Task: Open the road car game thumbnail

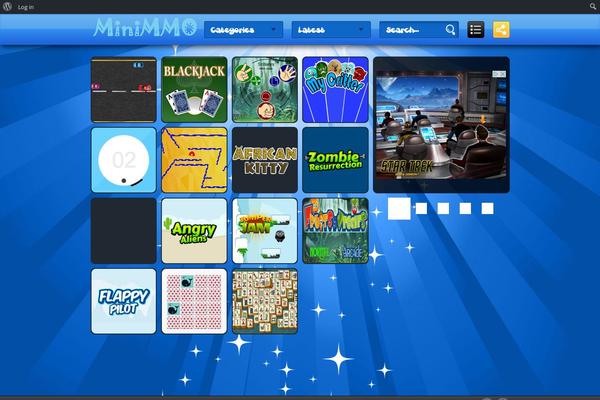Action: [x=124, y=90]
